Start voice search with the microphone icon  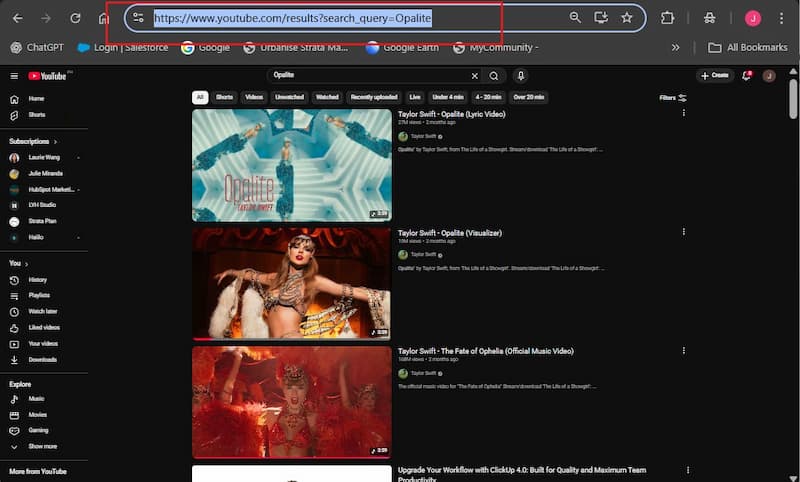click(x=520, y=76)
